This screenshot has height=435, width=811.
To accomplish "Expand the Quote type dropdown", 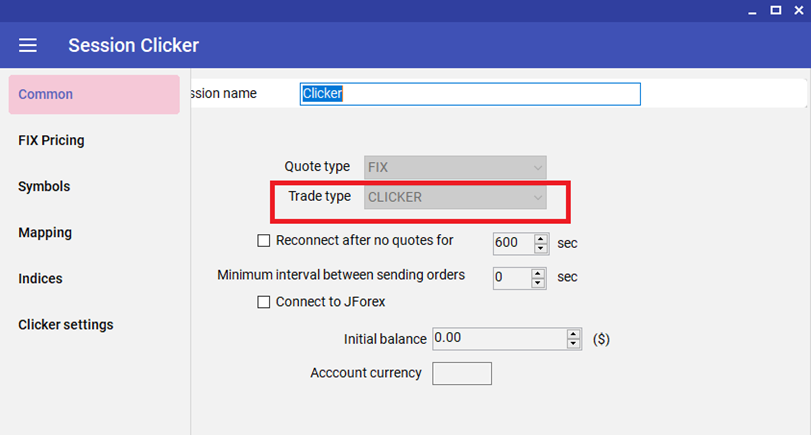I will (455, 168).
